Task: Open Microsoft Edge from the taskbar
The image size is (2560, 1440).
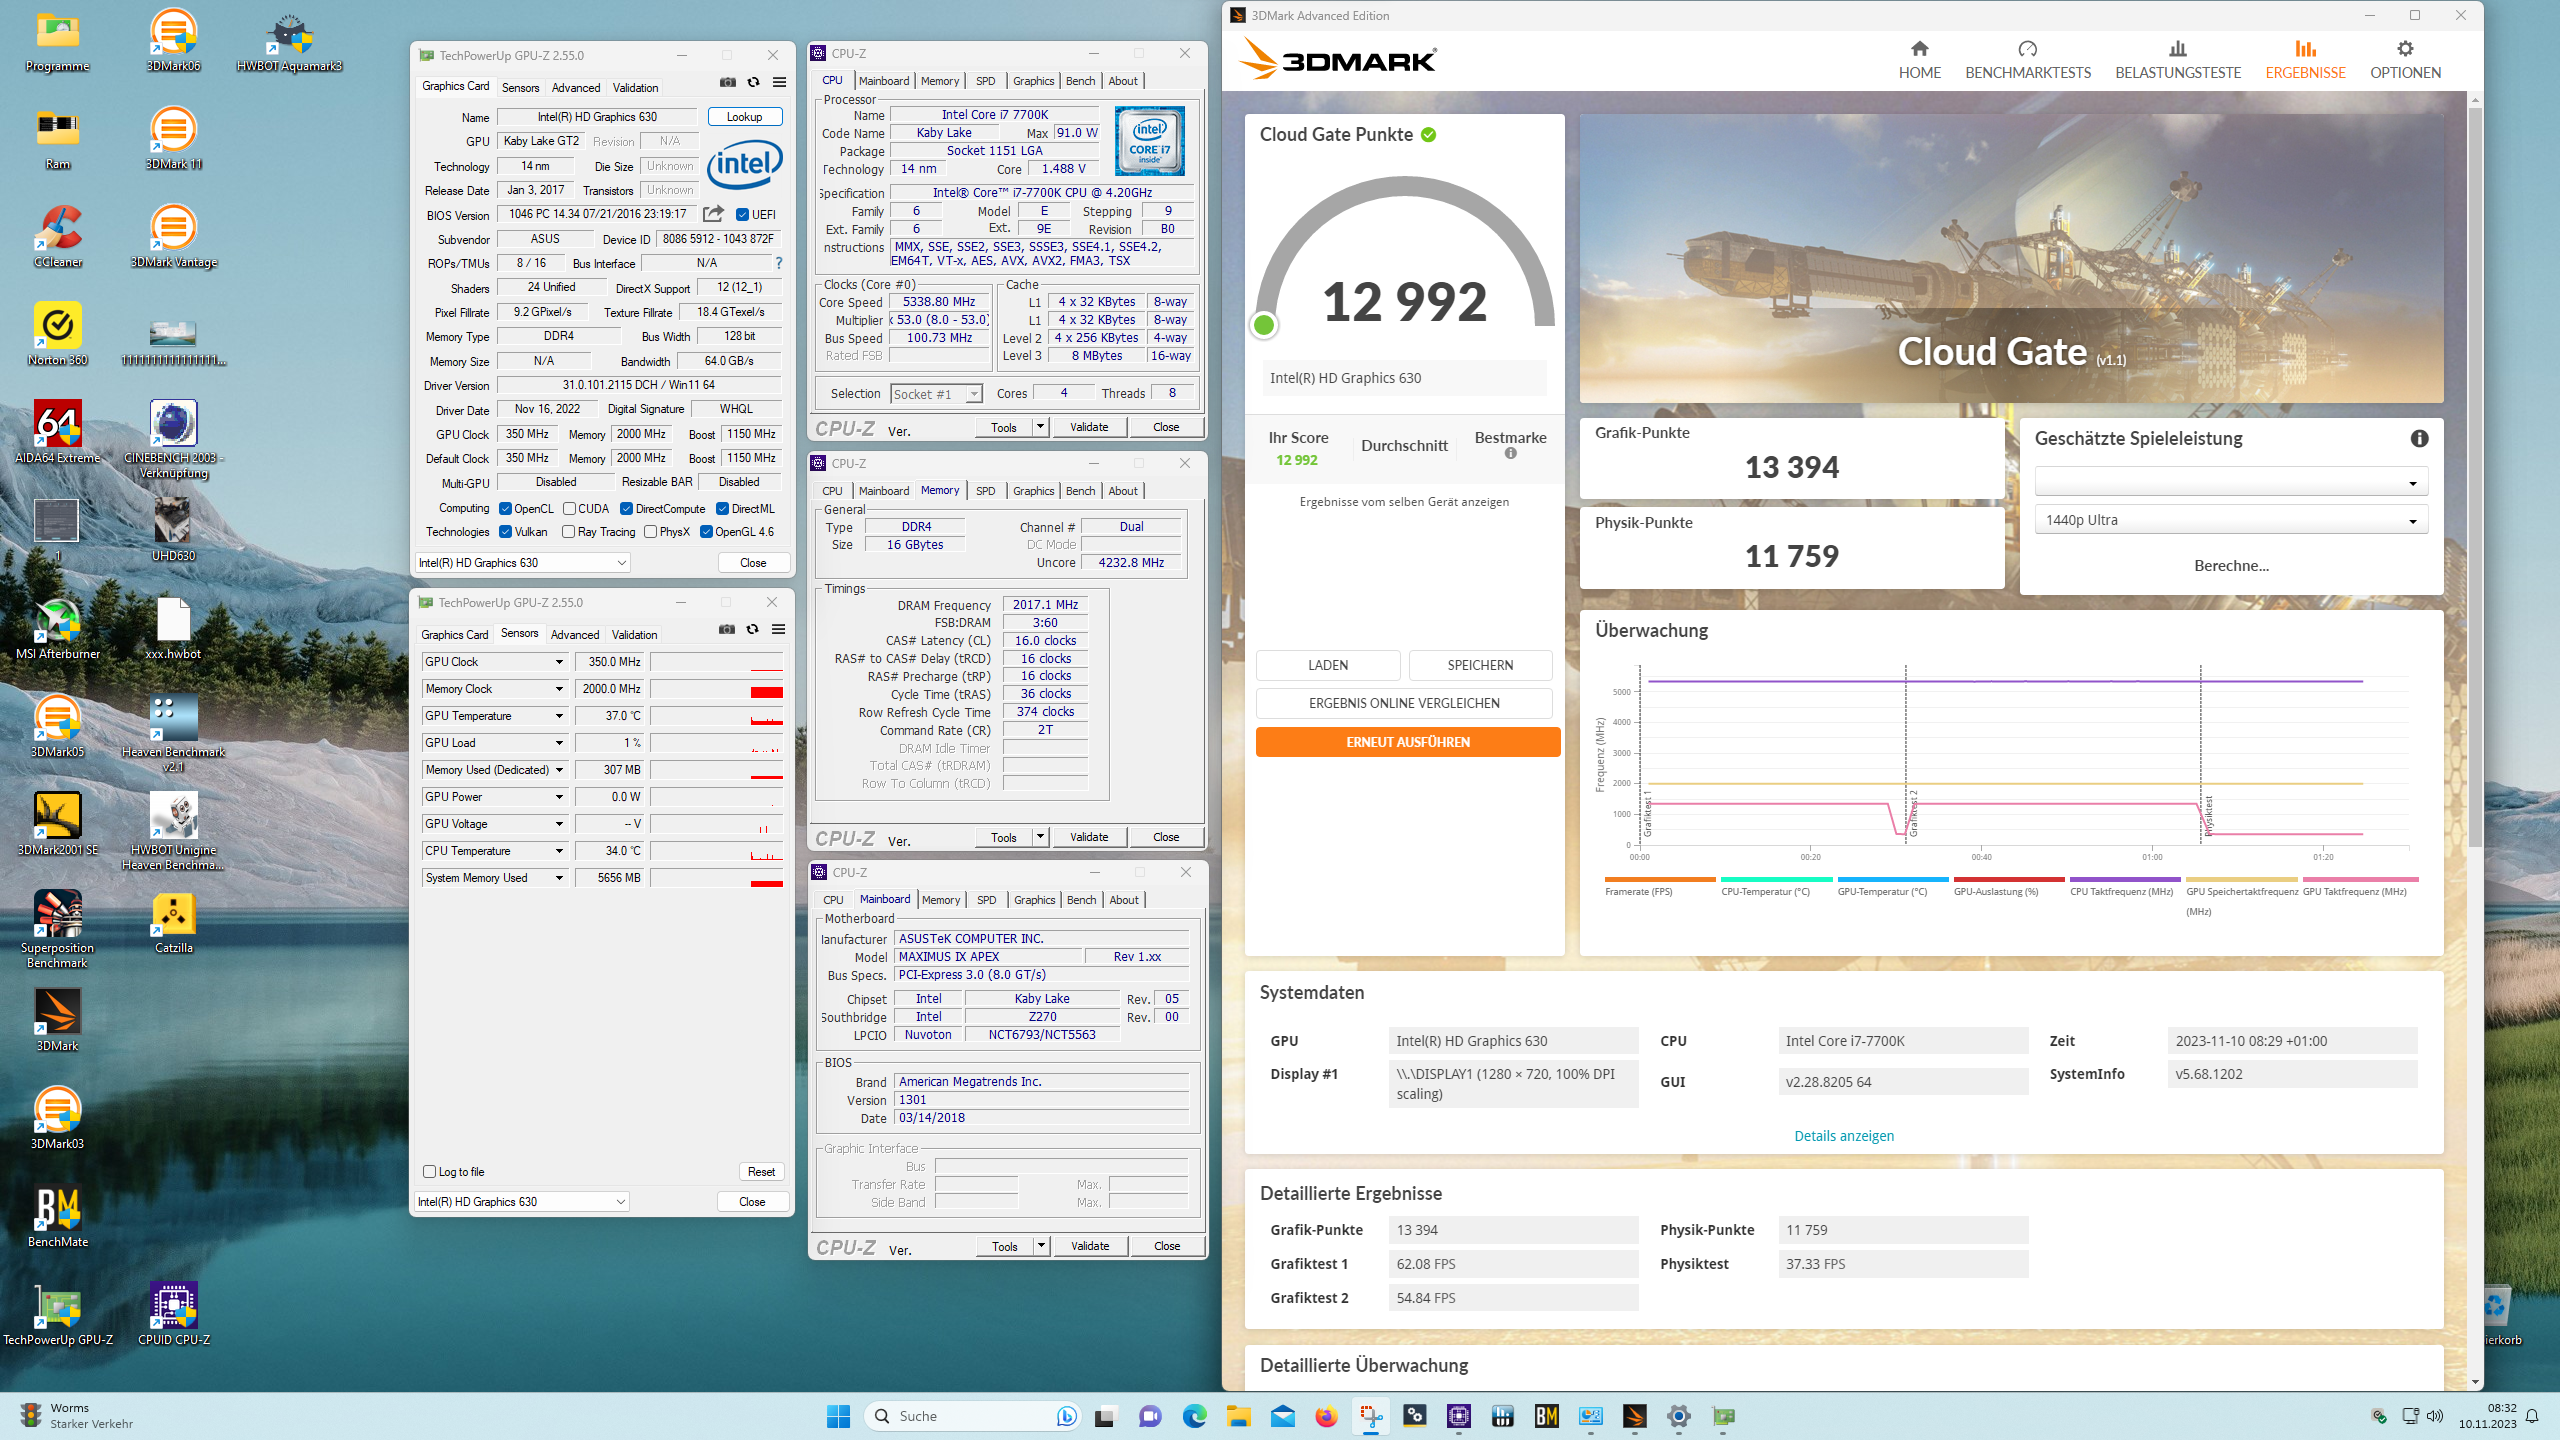Action: (x=1194, y=1416)
